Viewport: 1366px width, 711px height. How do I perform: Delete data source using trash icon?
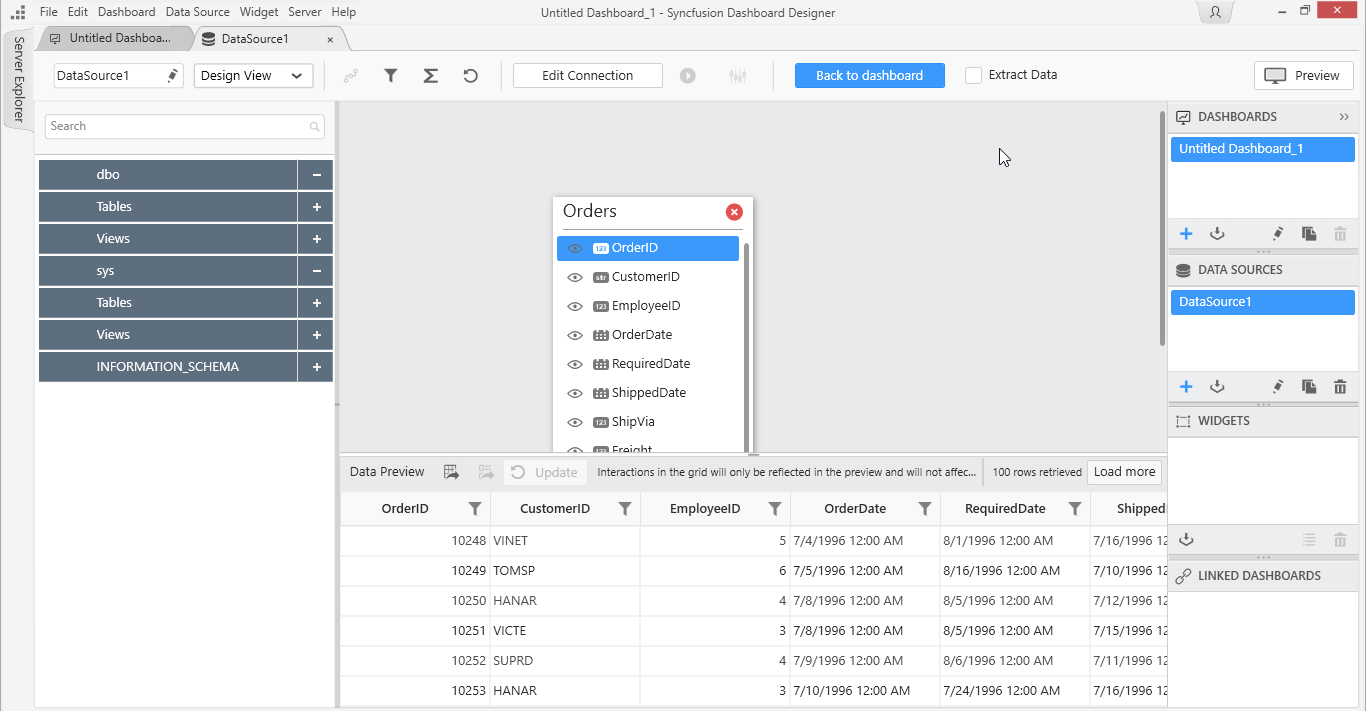tap(1340, 387)
